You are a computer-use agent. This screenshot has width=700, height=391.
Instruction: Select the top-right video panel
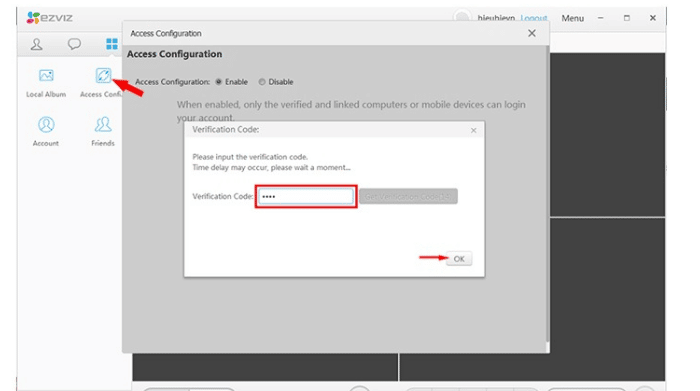click(x=608, y=134)
